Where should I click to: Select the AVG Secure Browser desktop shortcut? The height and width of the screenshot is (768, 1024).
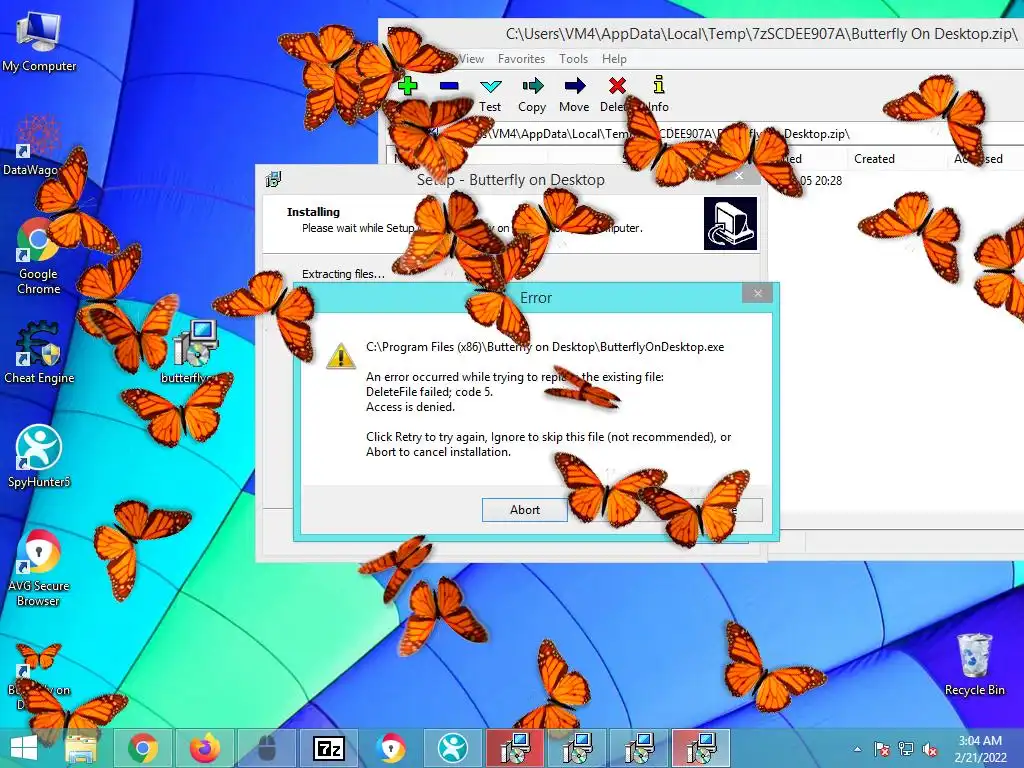[x=39, y=567]
